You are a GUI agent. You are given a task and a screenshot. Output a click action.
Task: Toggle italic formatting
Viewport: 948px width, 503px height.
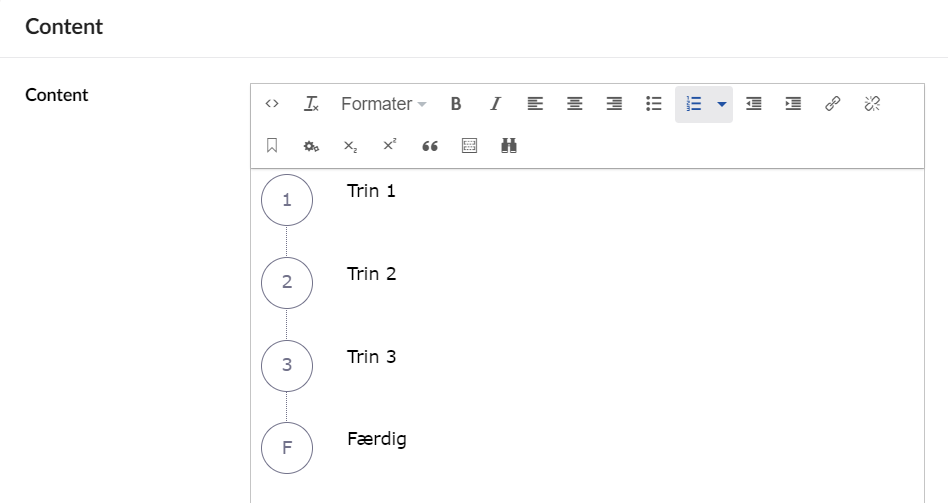tap(495, 104)
